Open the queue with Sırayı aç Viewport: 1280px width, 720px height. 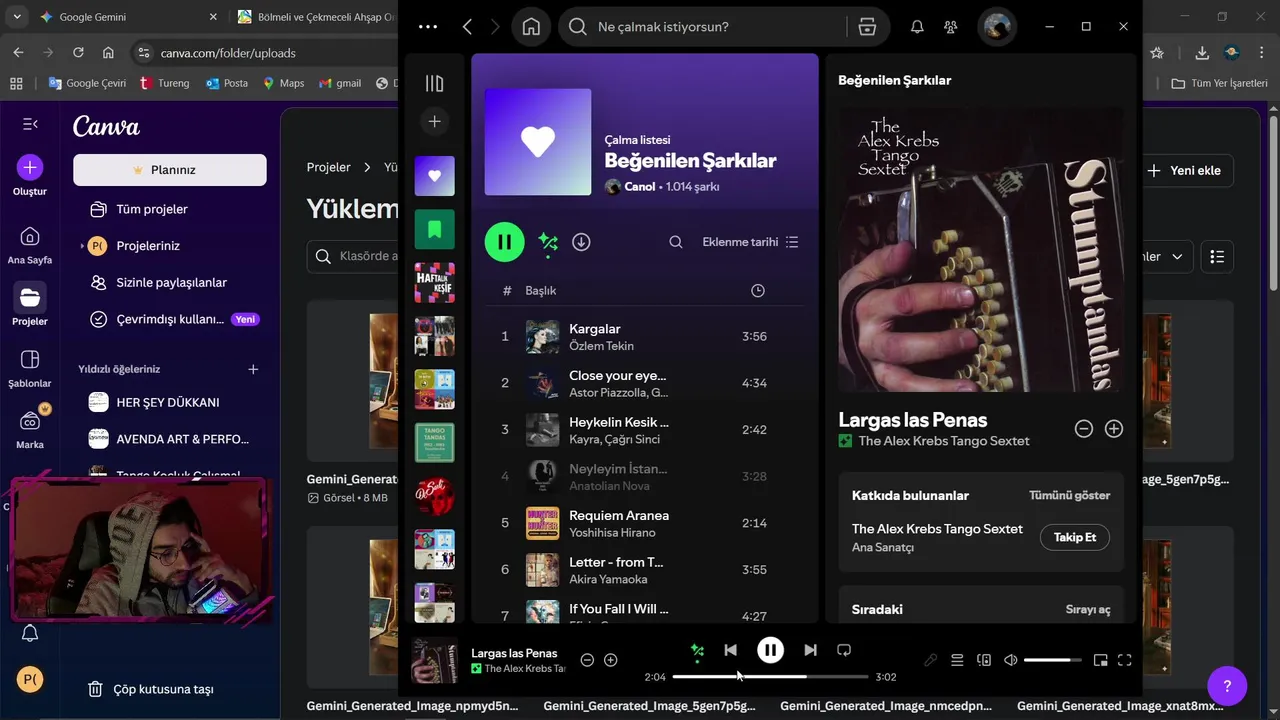(x=1088, y=610)
